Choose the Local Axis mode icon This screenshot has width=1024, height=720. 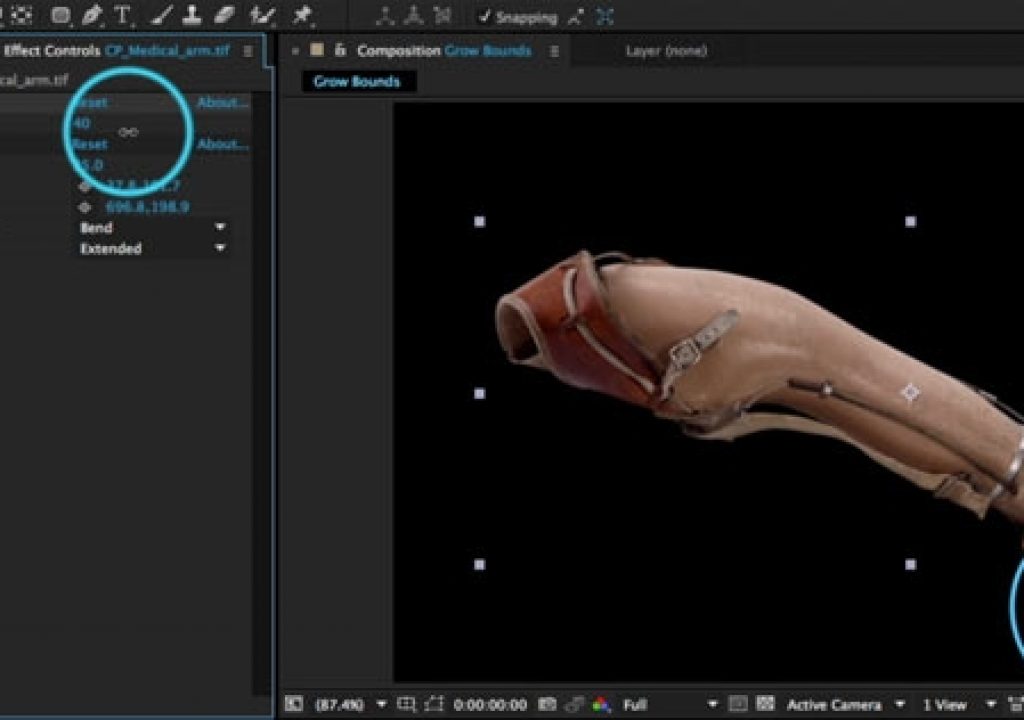coord(385,16)
